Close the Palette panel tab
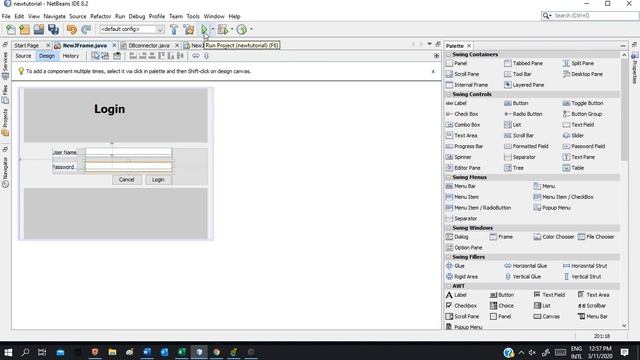Screen dimensions: 640x360 click(x=469, y=46)
